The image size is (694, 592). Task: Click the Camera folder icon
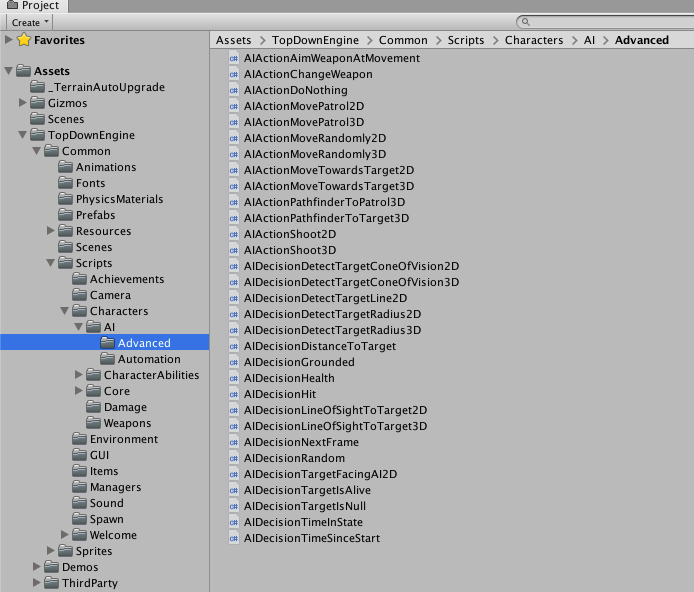tap(80, 295)
